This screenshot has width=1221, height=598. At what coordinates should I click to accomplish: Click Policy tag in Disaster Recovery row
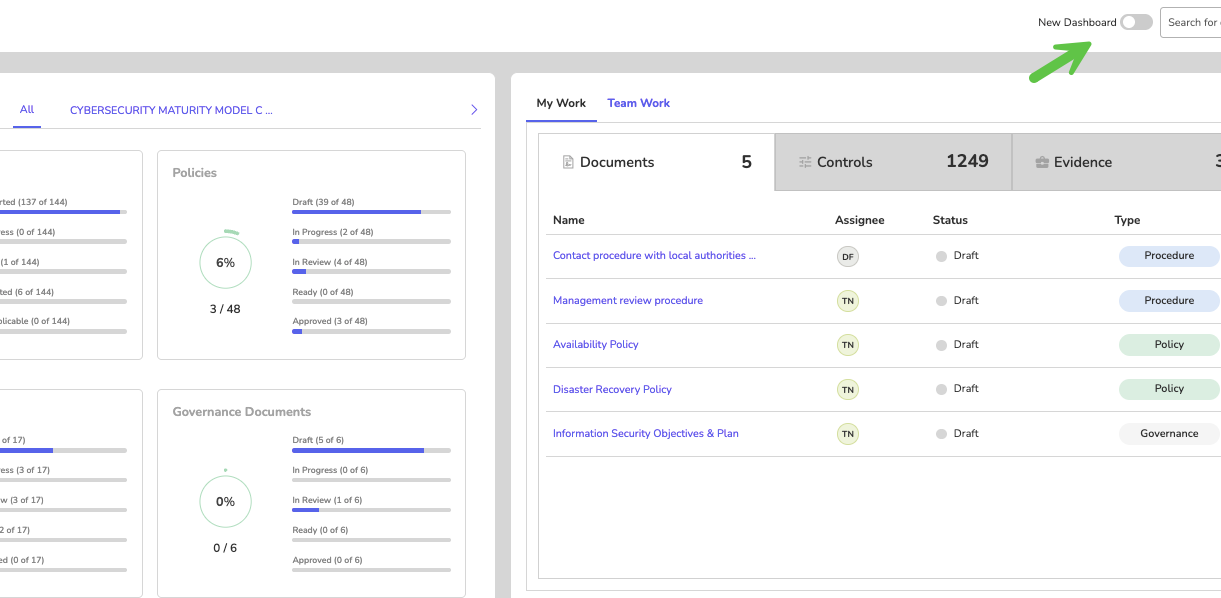point(1169,389)
